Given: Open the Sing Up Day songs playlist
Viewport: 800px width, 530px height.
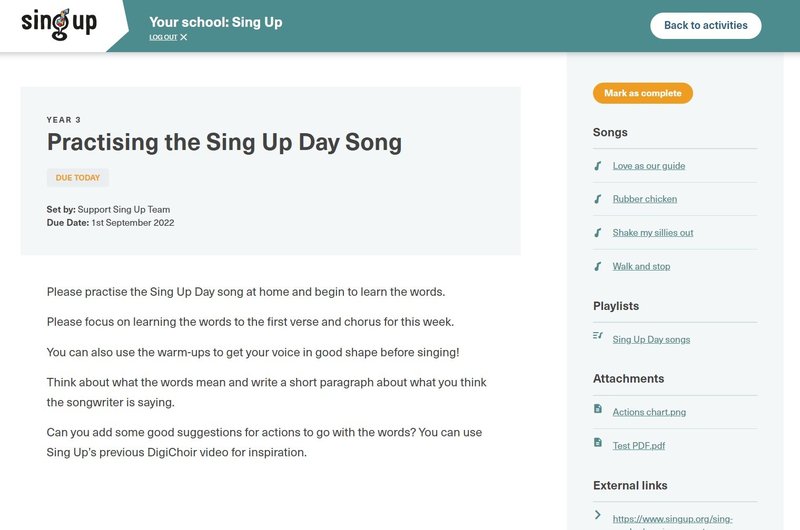Looking at the screenshot, I should (x=651, y=339).
